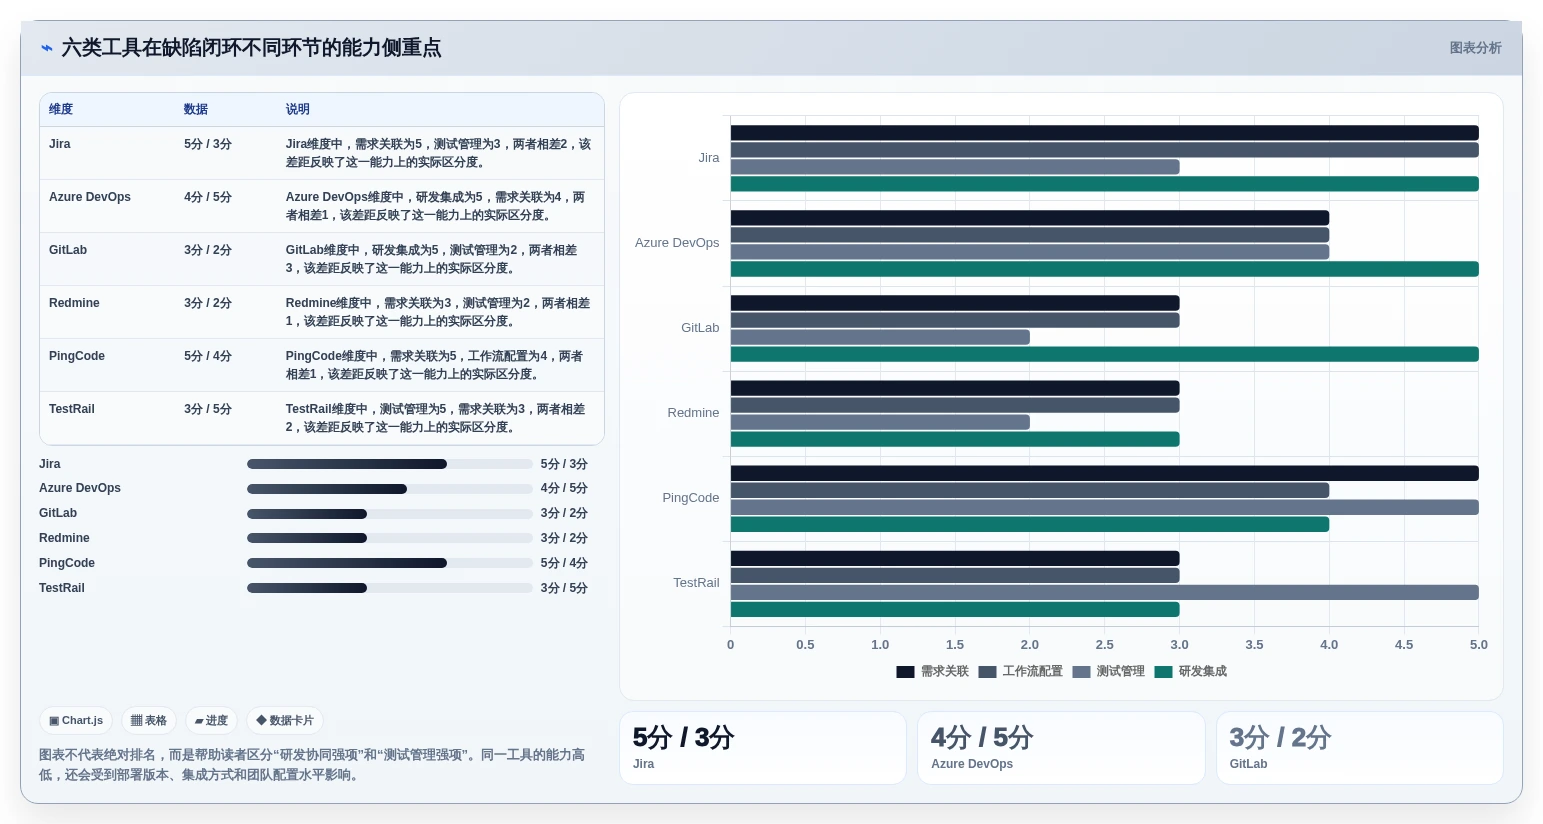Select the TestRail row name in the table
Viewport: 1543px width, 824px height.
pyautogui.click(x=72, y=409)
